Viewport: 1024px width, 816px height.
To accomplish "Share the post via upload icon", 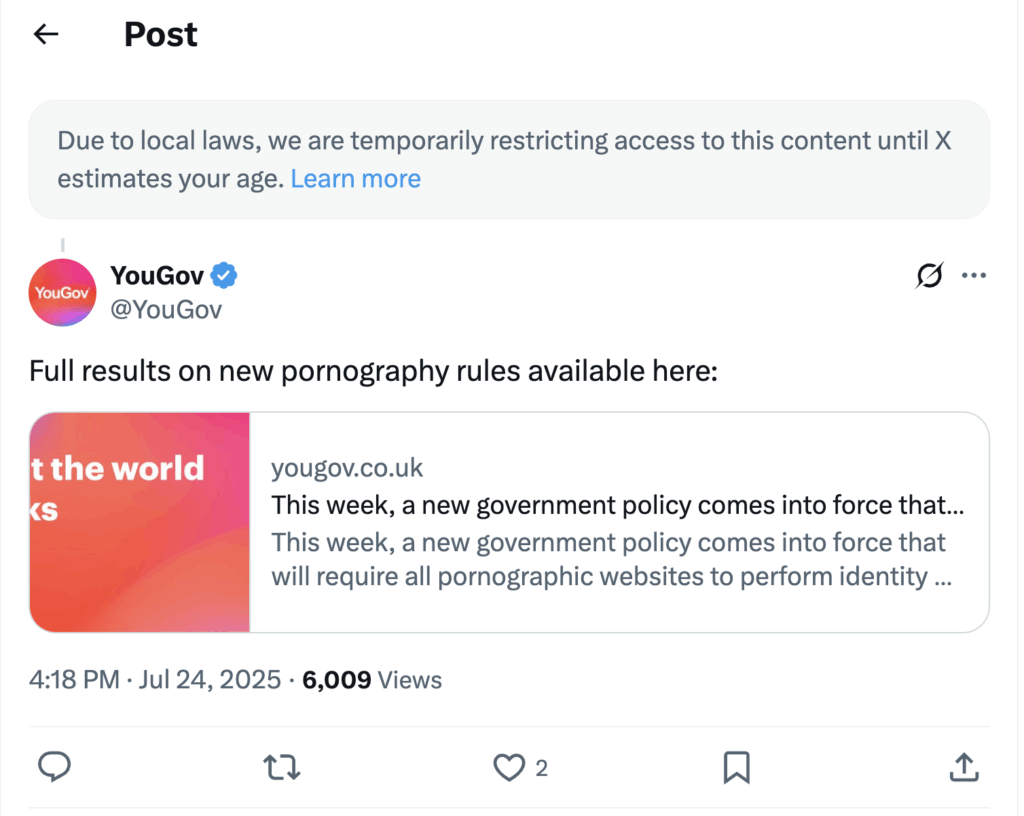I will [x=962, y=767].
